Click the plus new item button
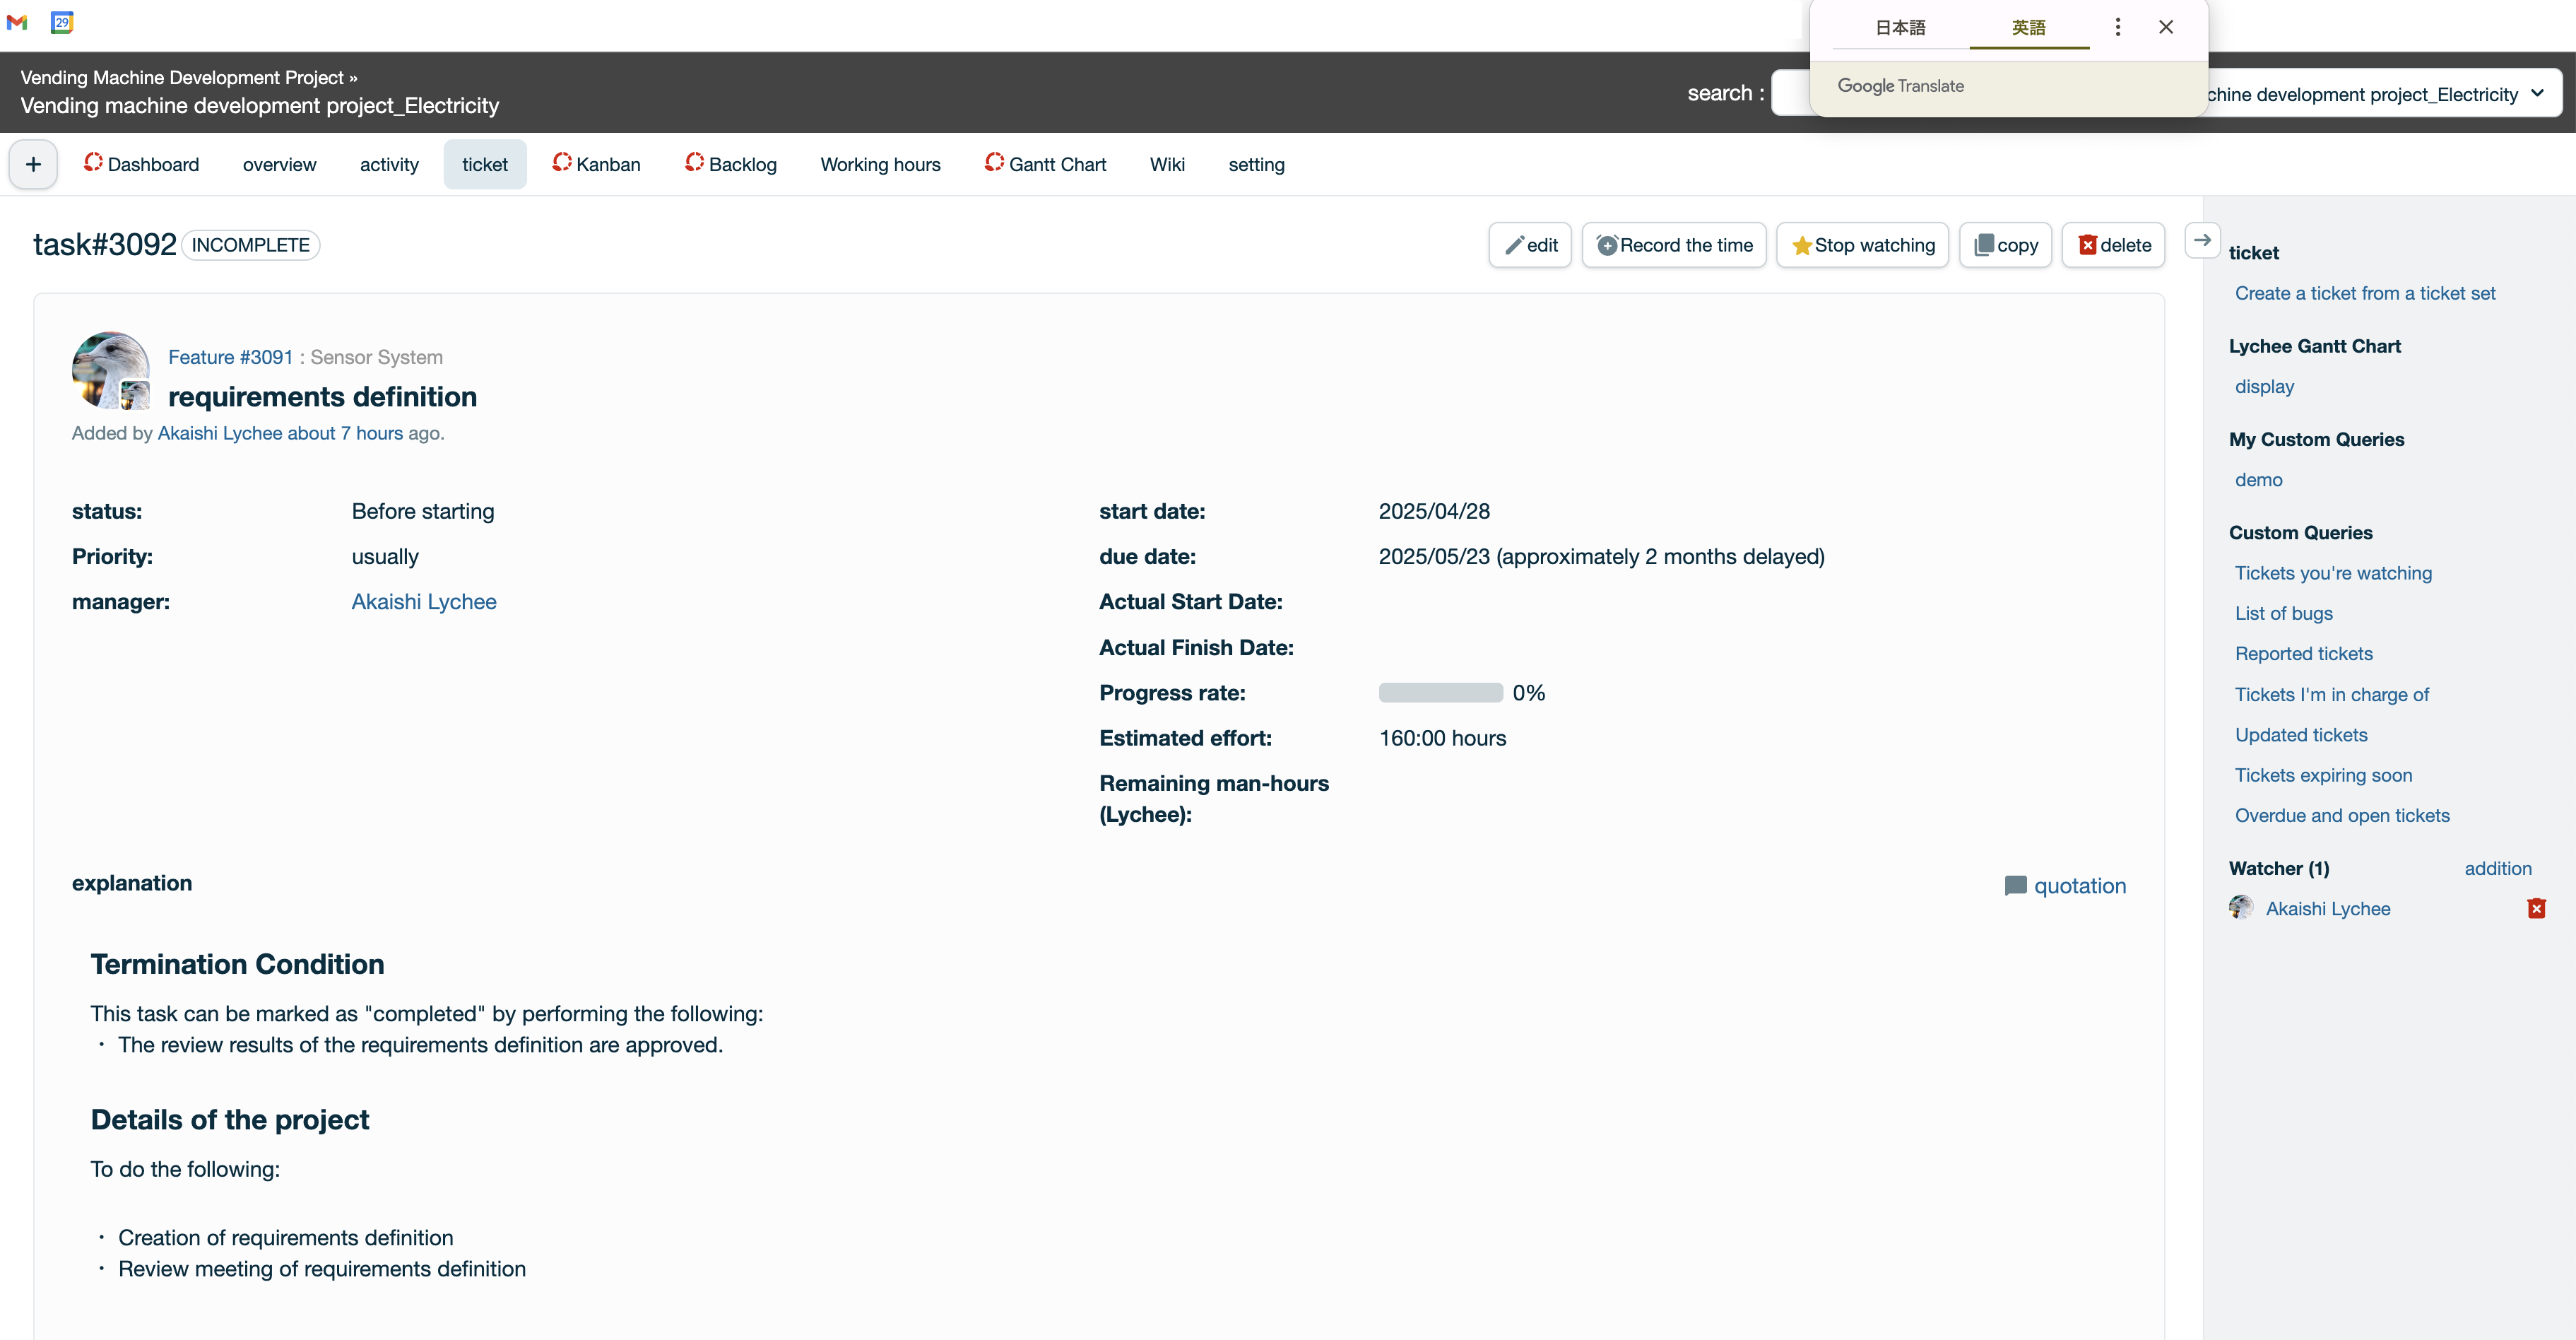The image size is (2576, 1340). pos(33,165)
